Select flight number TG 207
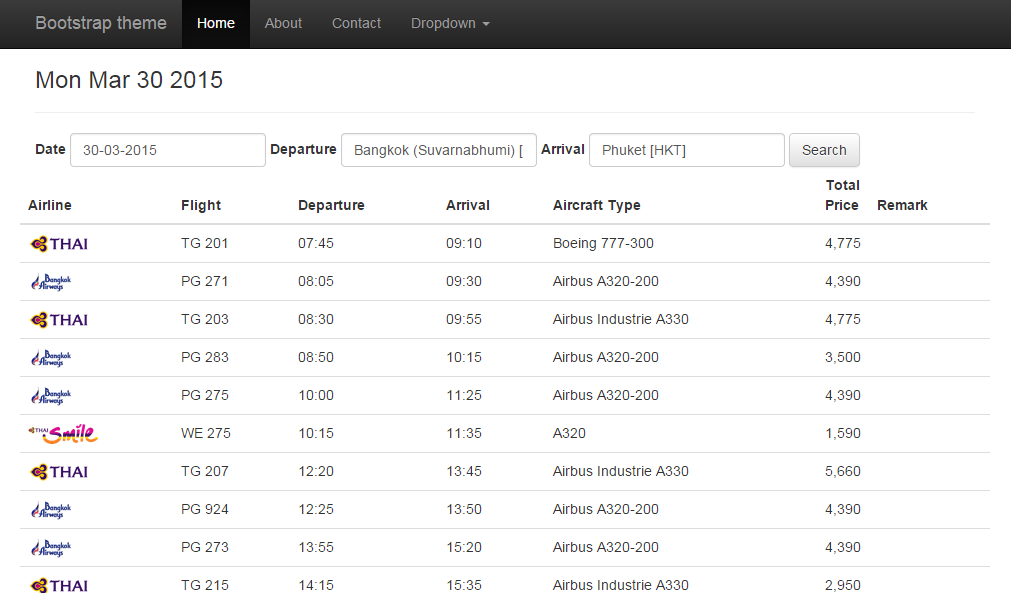 (204, 471)
